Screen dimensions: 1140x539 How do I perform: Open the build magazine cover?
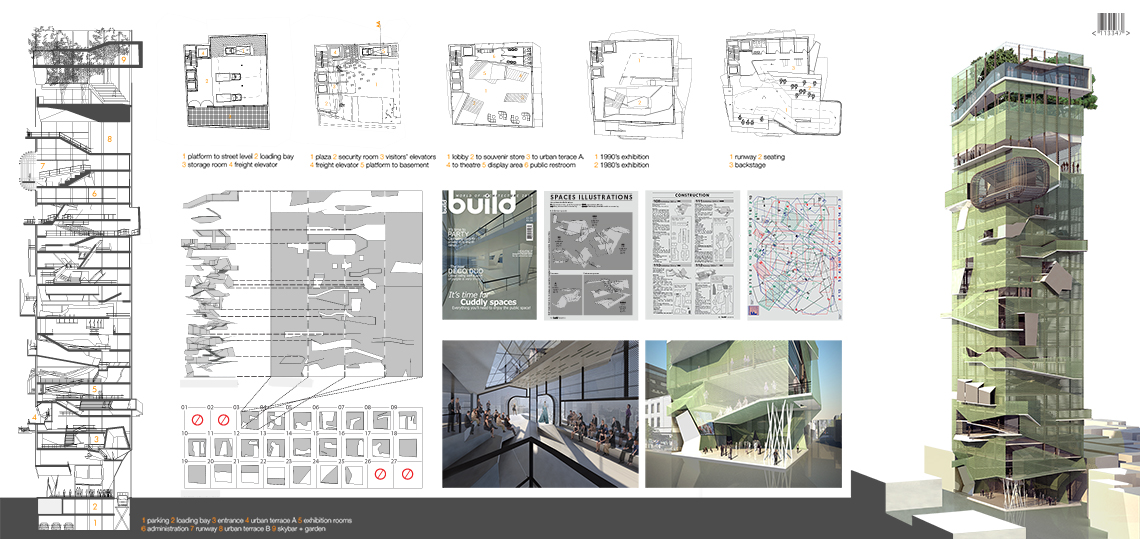tap(487, 255)
